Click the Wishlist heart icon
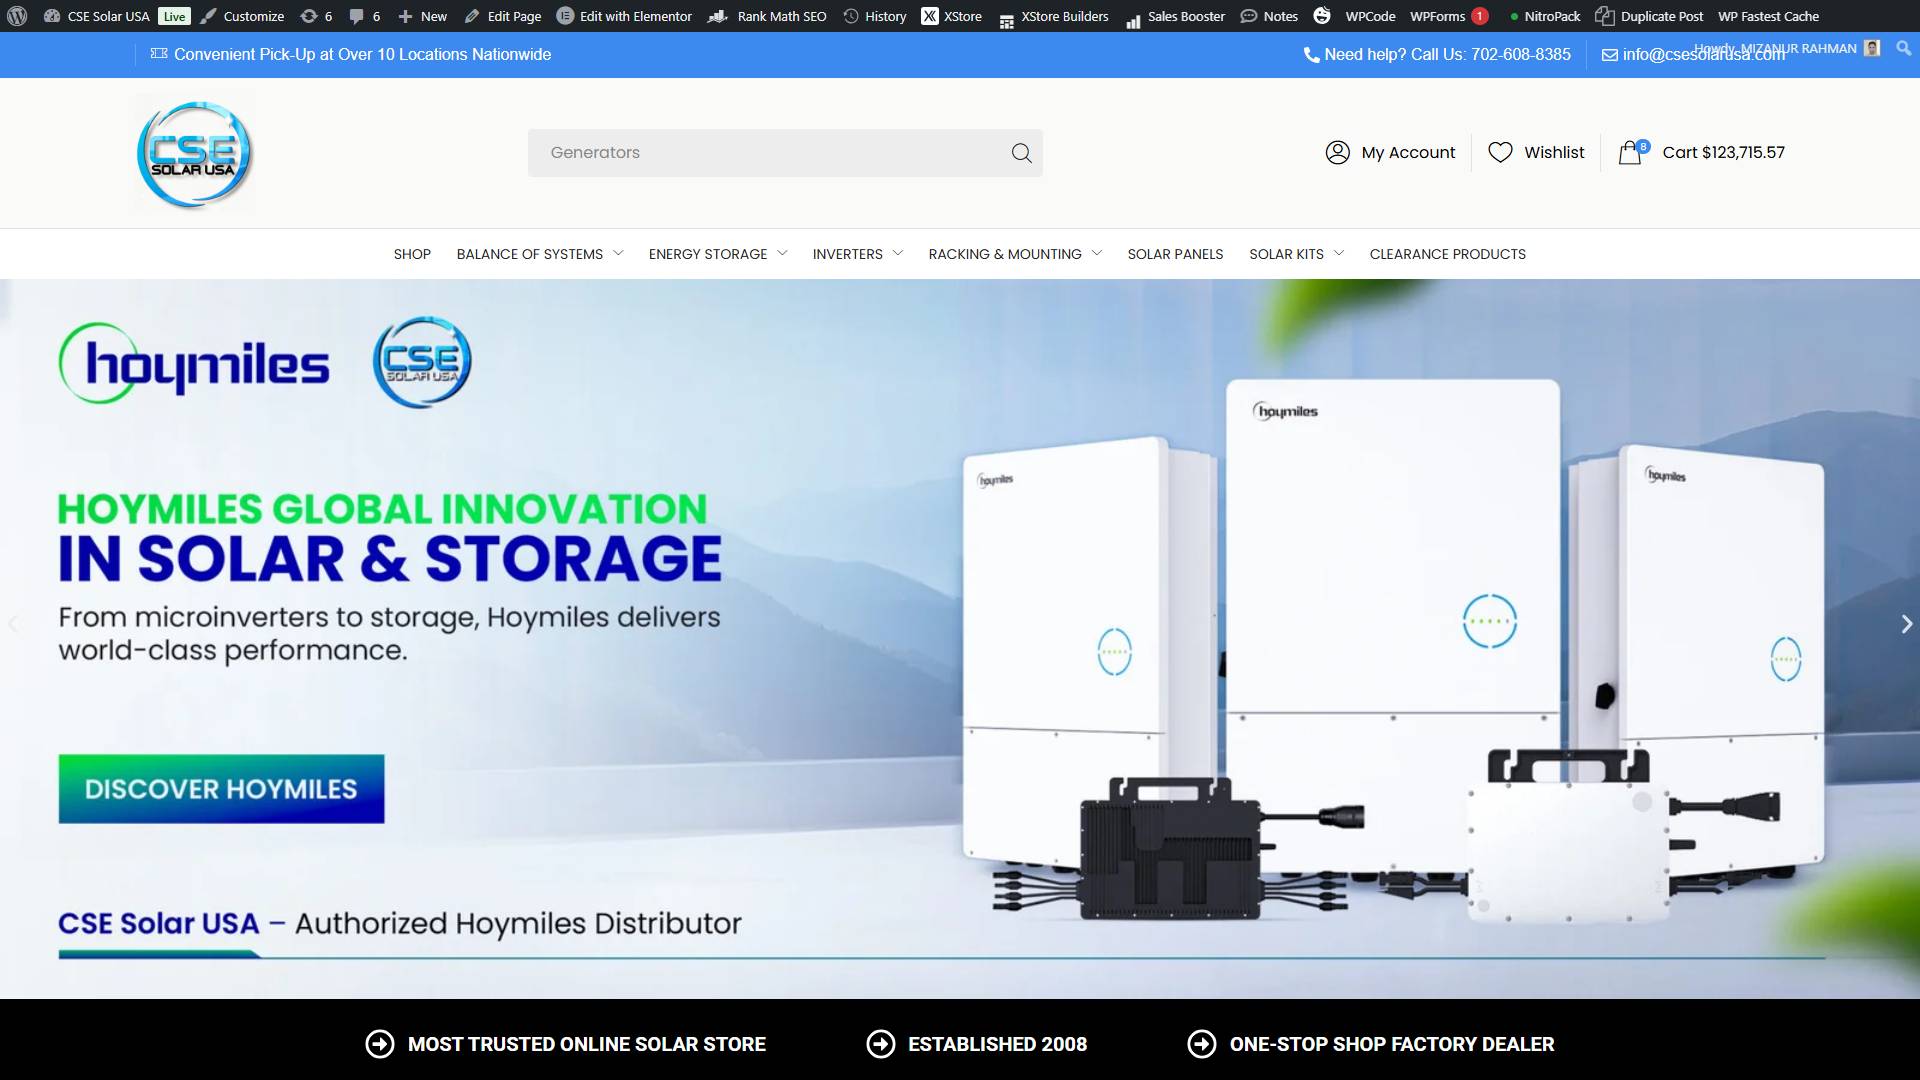 [x=1500, y=152]
